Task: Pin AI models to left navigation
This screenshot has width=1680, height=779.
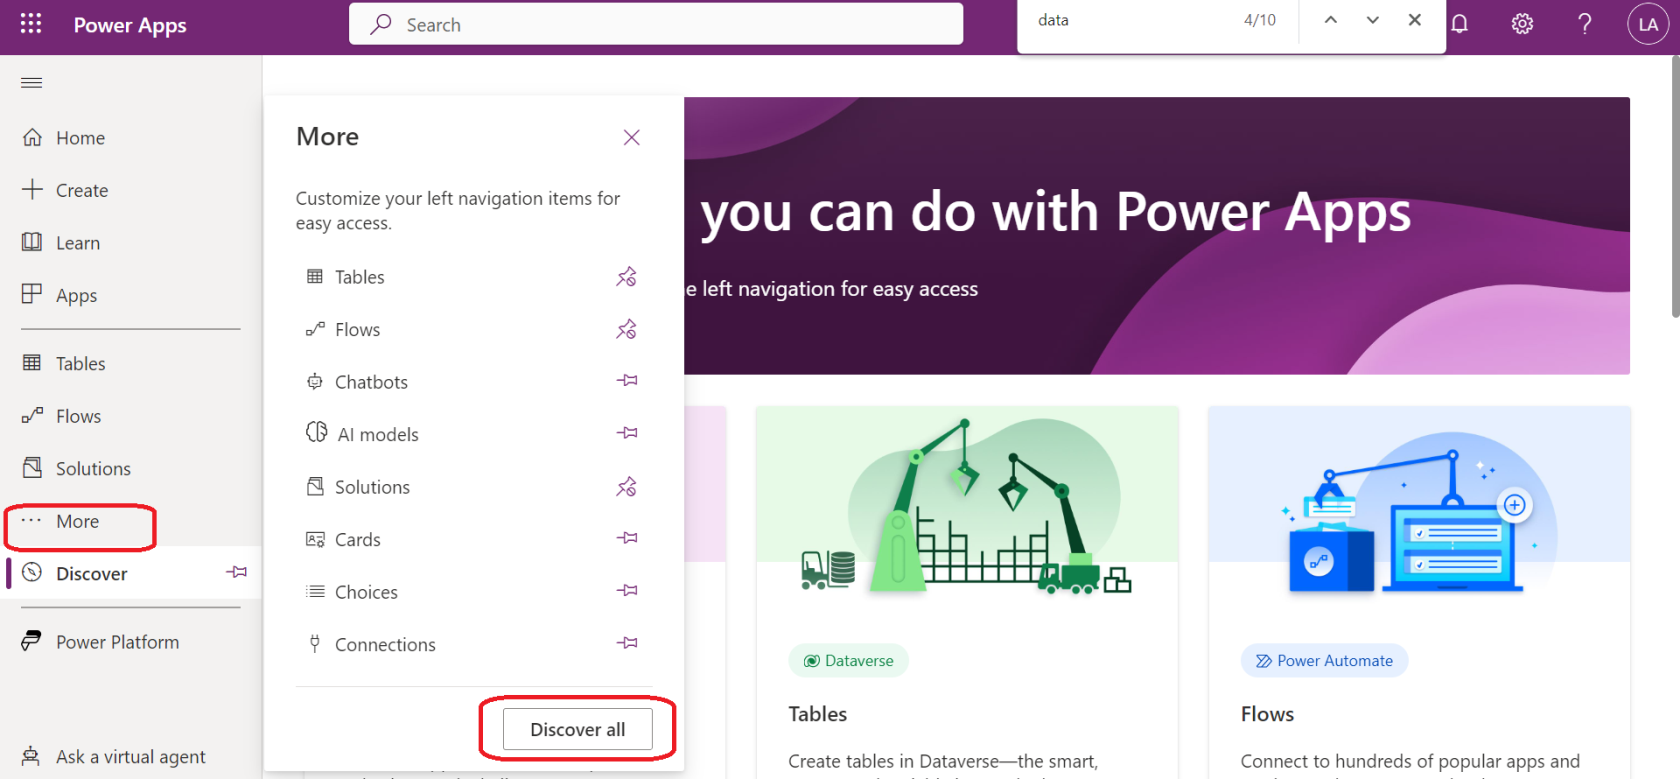Action: tap(627, 433)
